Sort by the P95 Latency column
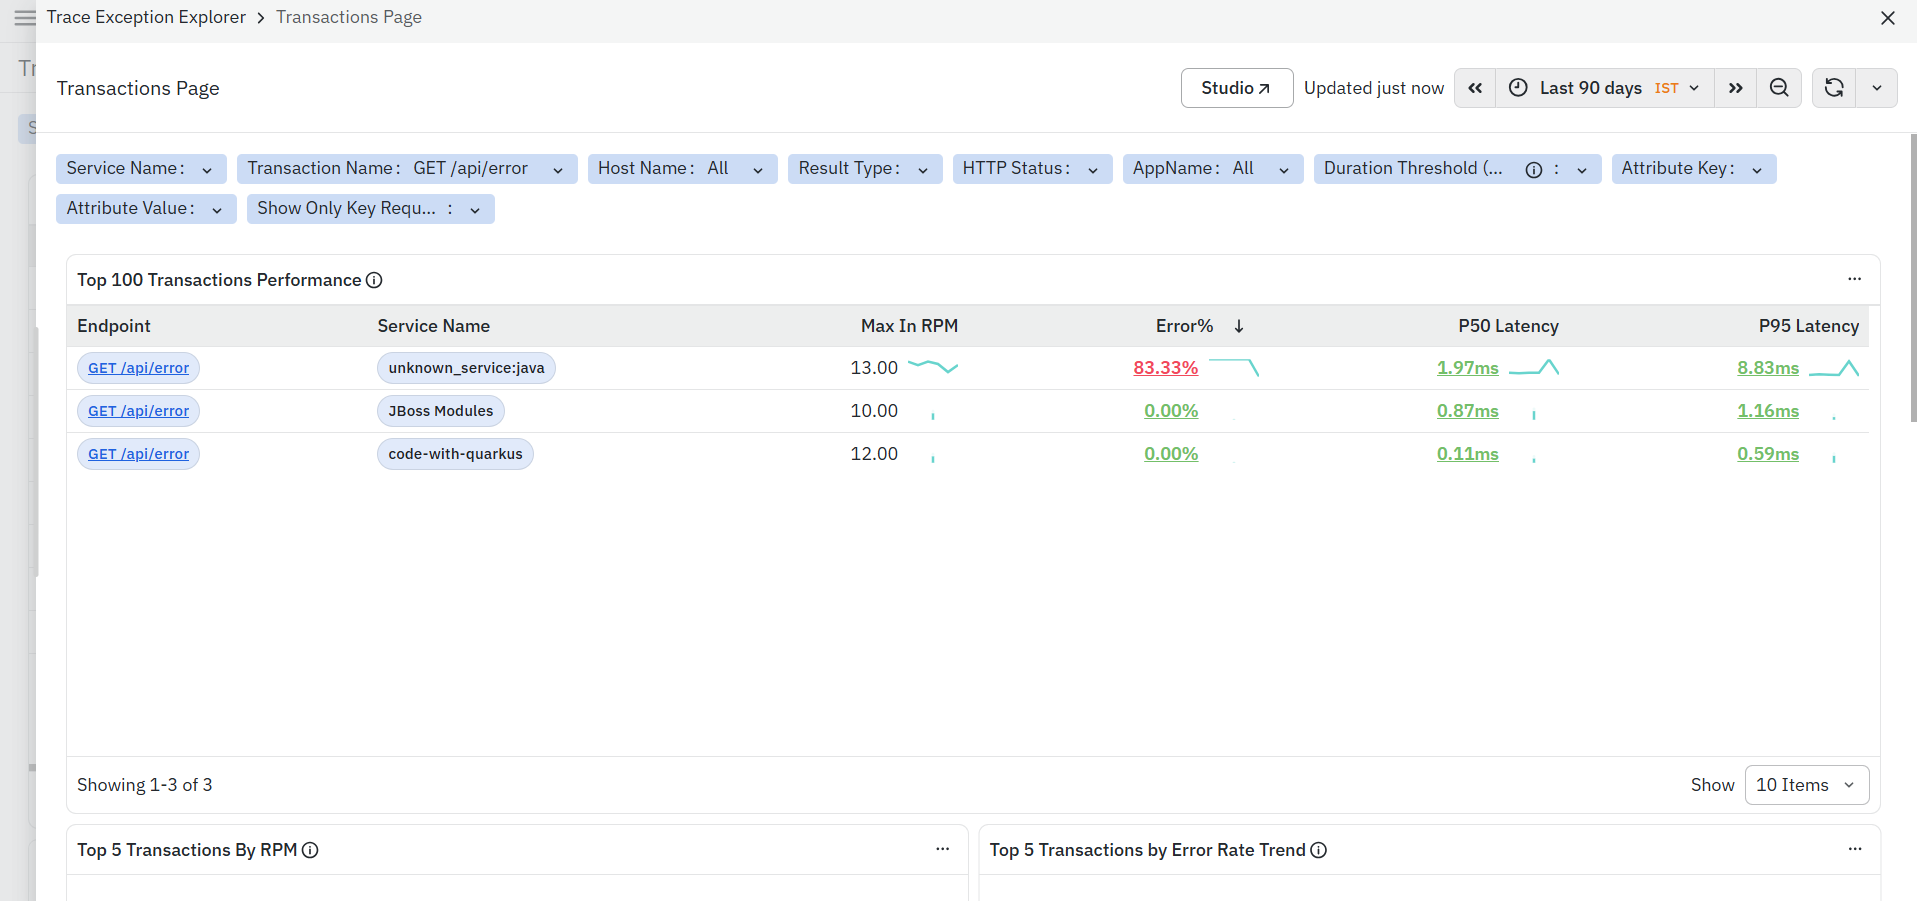Viewport: 1917px width, 901px height. (1809, 326)
